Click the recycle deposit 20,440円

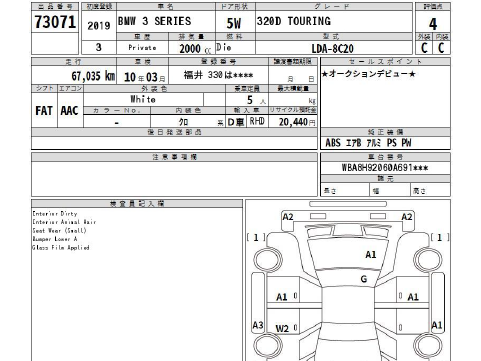click(x=297, y=122)
